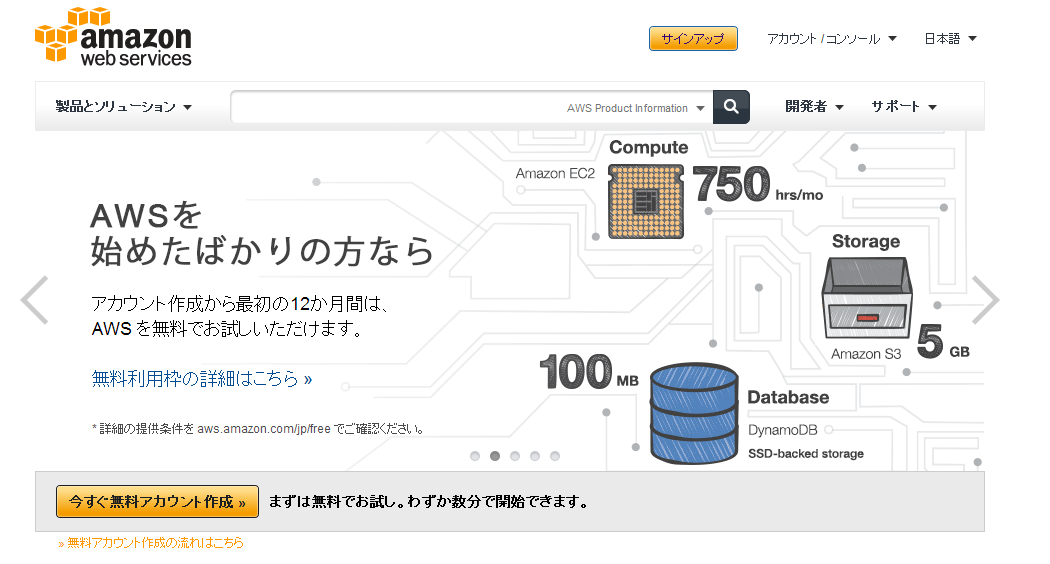The width and height of the screenshot is (1050, 564).
Task: Click the blue DynamoDB database cylinder icon
Action: click(x=694, y=413)
